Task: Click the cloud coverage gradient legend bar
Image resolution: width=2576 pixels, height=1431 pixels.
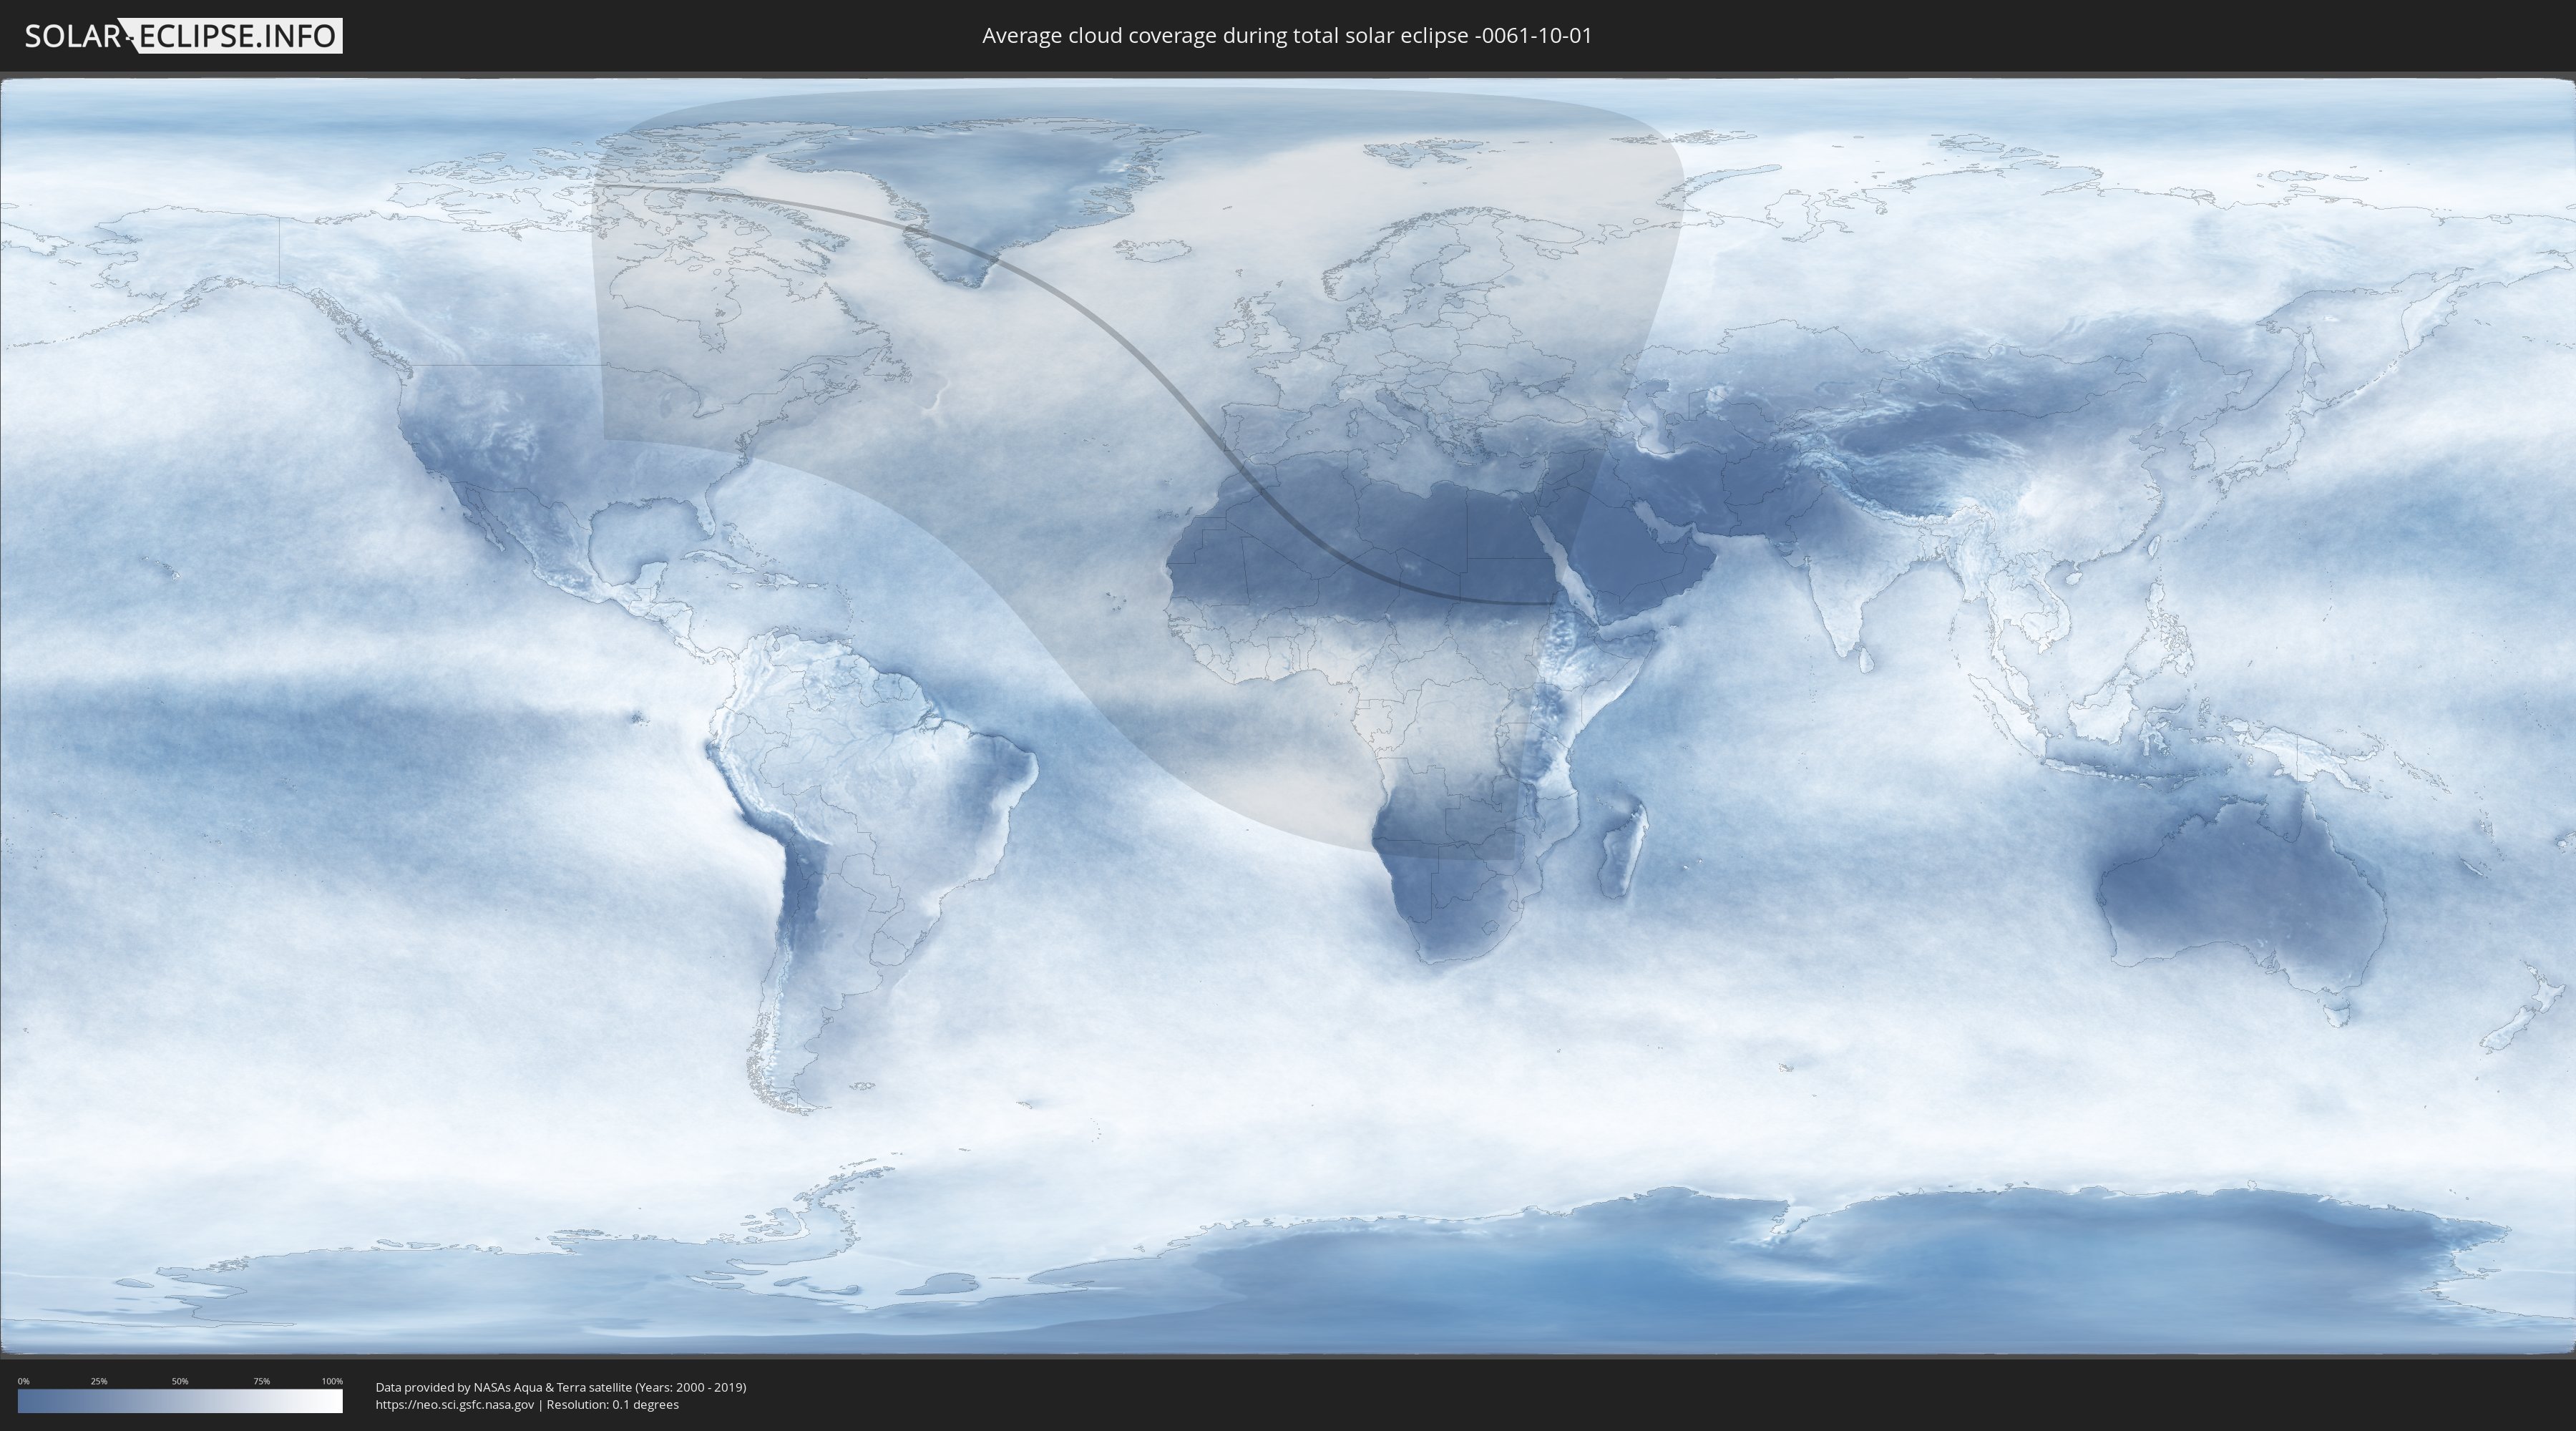Action: coord(180,1401)
